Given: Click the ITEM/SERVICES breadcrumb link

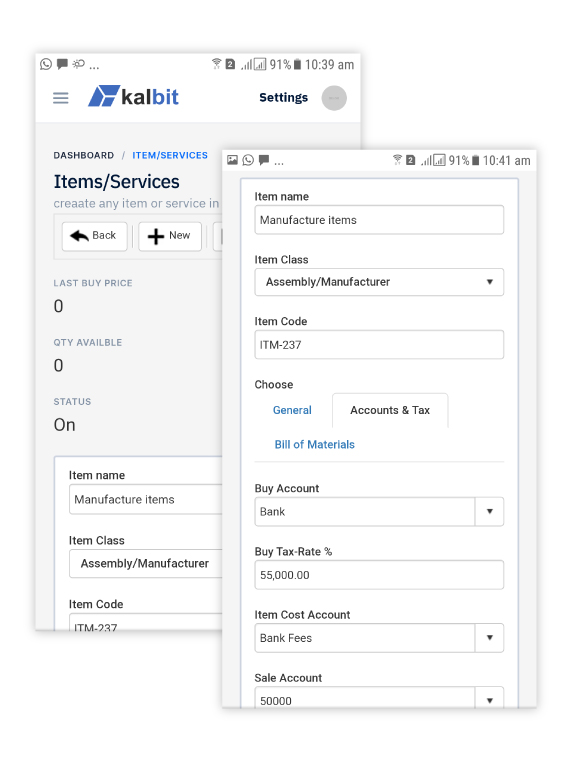Looking at the screenshot, I should tap(170, 156).
